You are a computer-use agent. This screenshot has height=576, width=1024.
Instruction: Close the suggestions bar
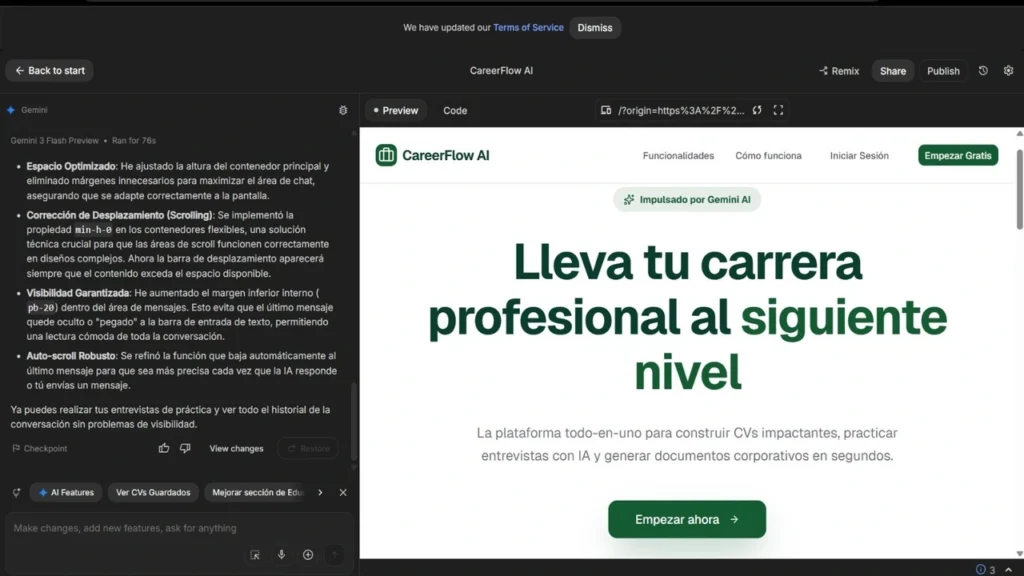click(343, 492)
